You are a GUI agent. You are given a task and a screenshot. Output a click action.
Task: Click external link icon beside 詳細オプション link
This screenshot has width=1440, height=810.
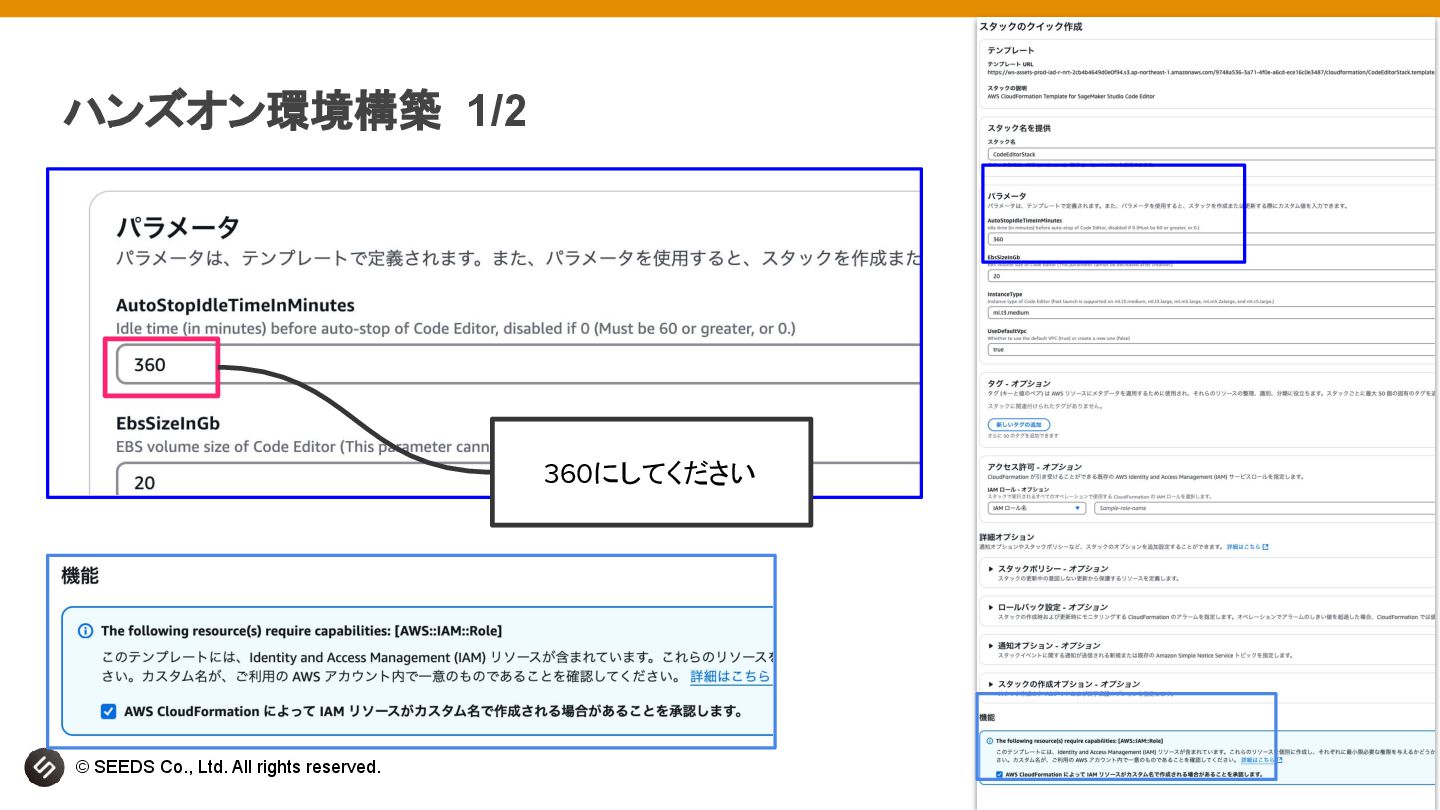[1265, 547]
